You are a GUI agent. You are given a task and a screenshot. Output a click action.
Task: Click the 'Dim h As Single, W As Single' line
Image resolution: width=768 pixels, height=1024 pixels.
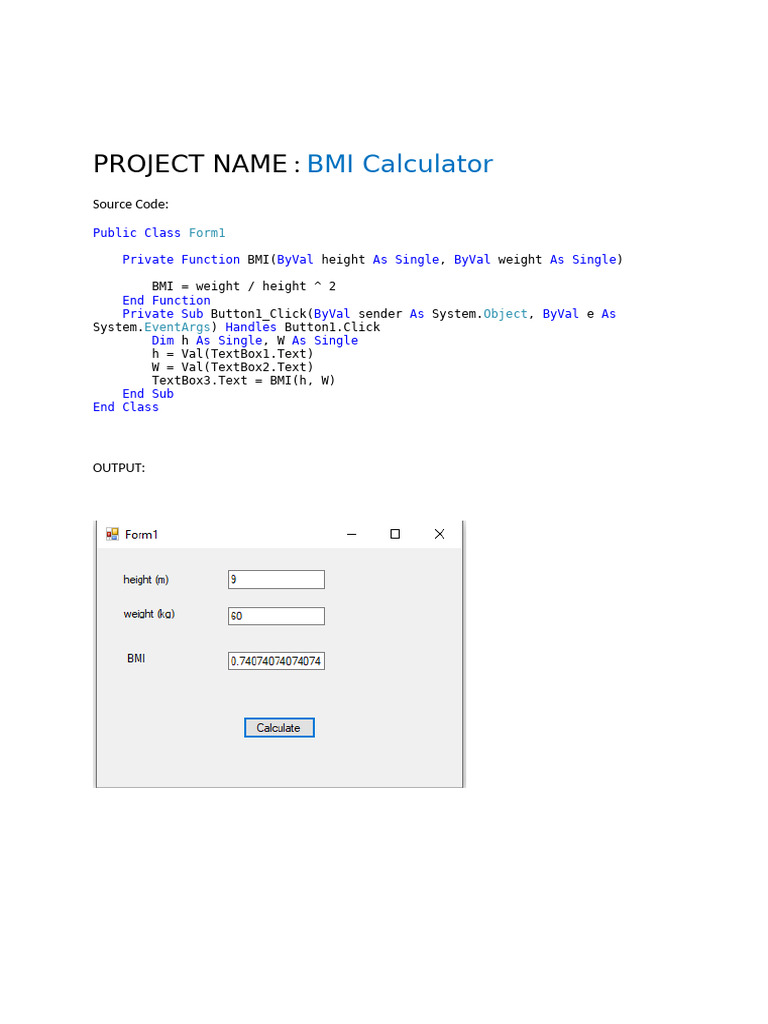(x=255, y=340)
